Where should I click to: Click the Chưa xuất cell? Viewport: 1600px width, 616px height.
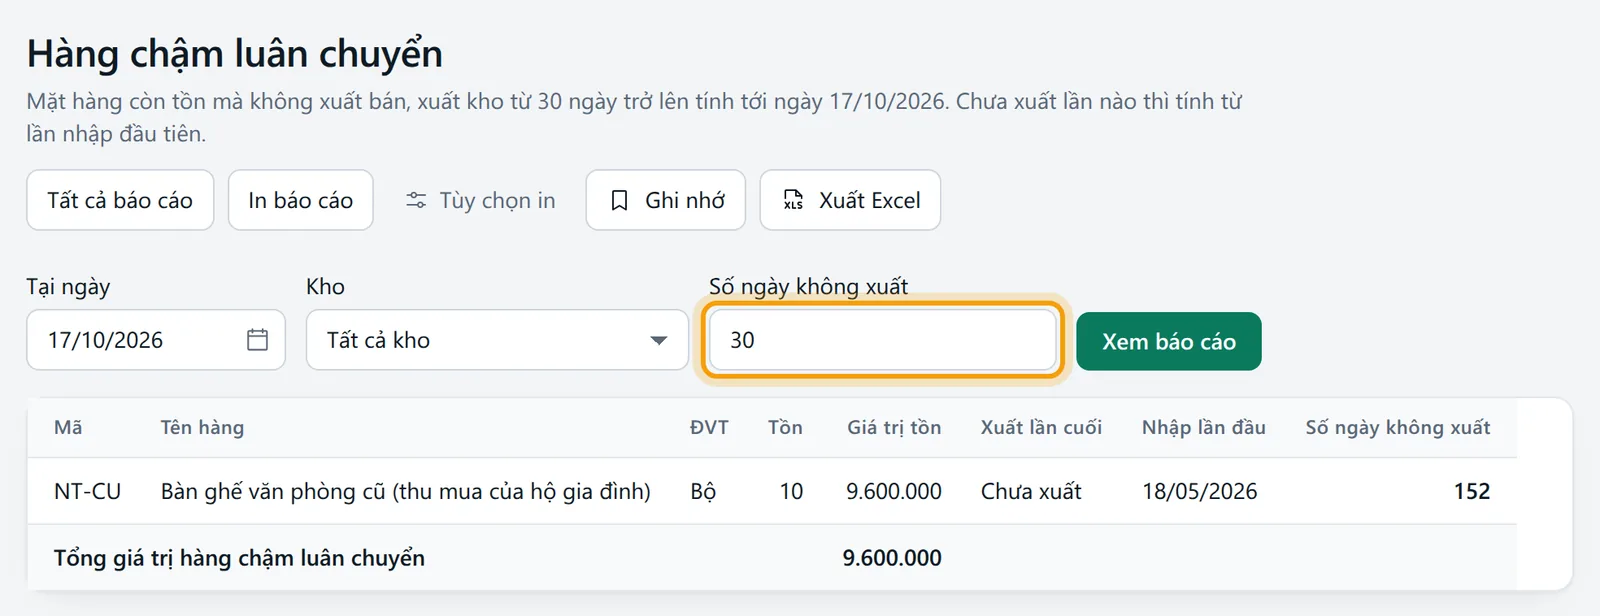(x=1031, y=491)
